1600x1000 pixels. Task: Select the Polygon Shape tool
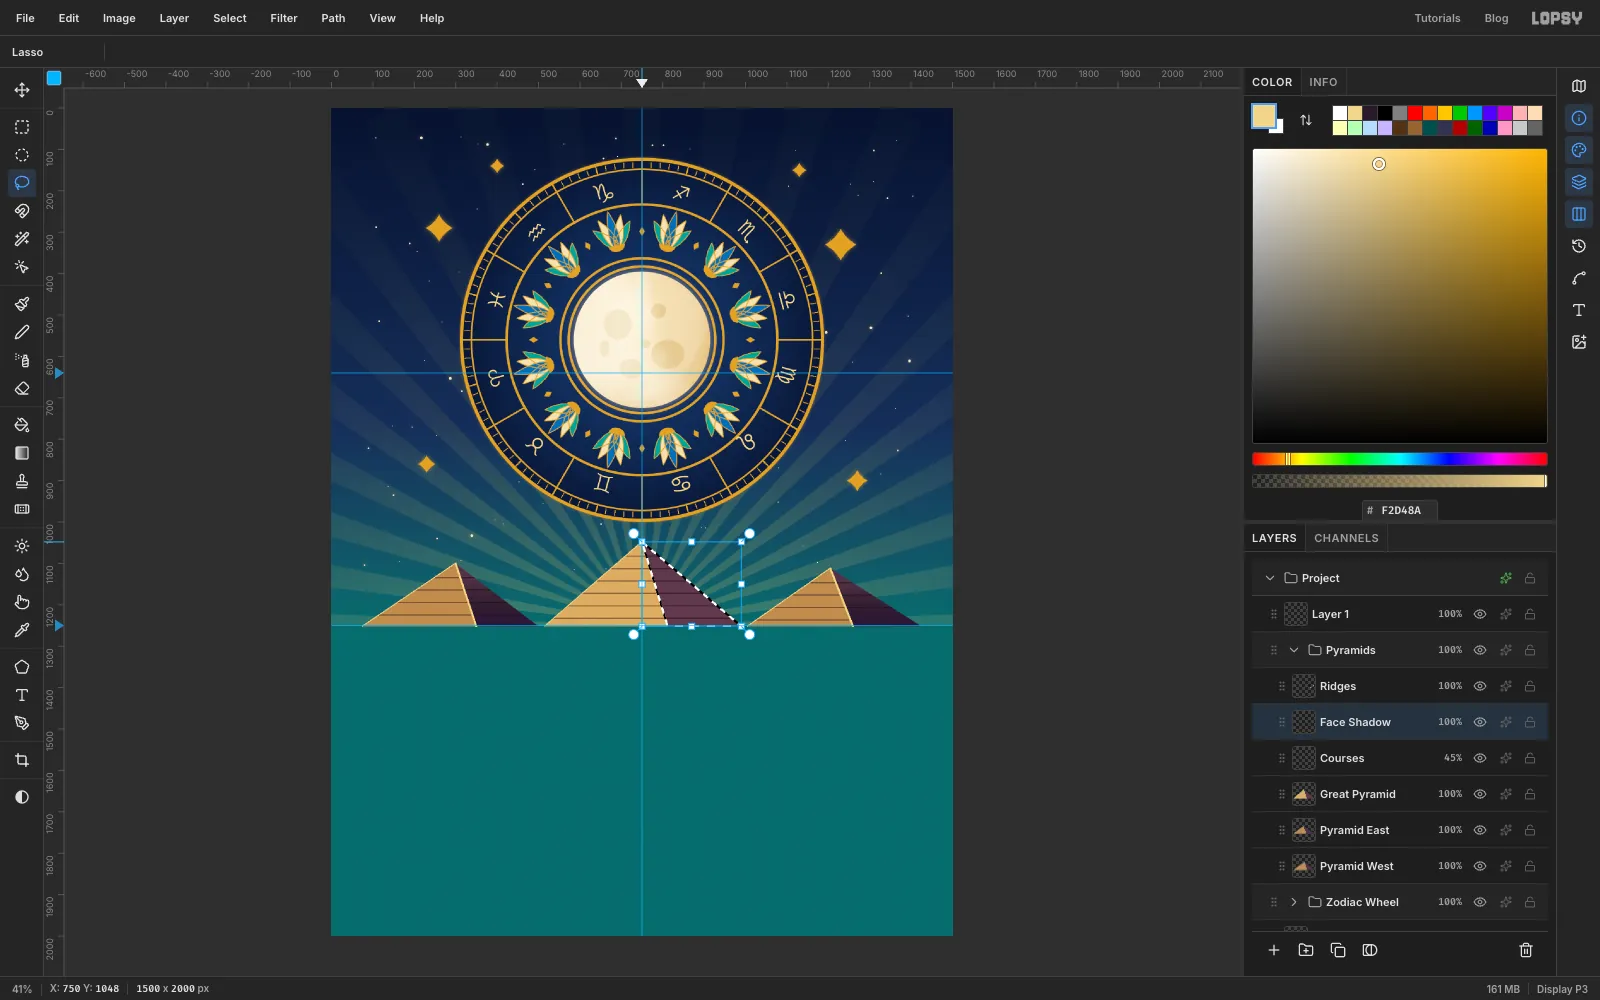click(22, 667)
